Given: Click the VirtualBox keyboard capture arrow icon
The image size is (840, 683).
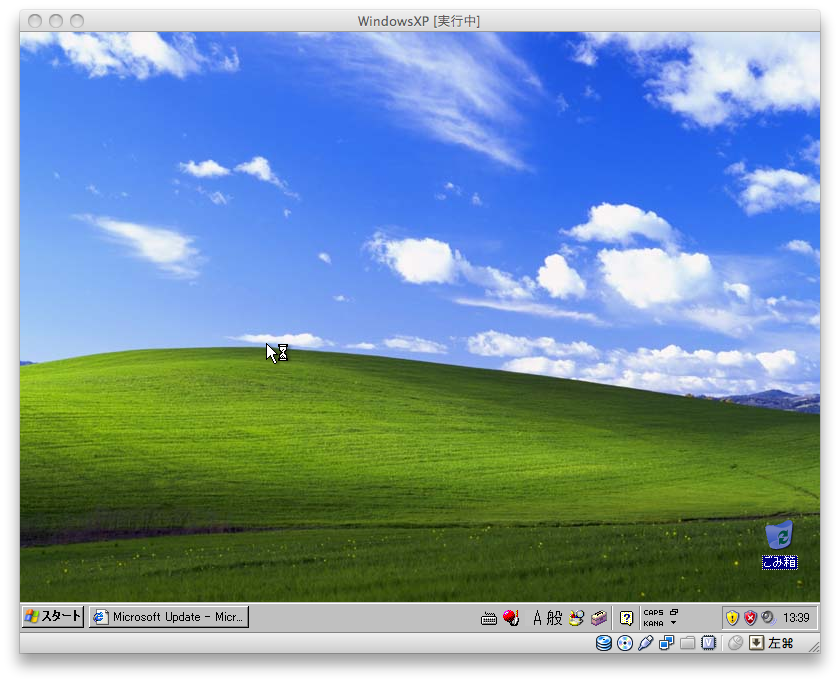Looking at the screenshot, I should [756, 643].
